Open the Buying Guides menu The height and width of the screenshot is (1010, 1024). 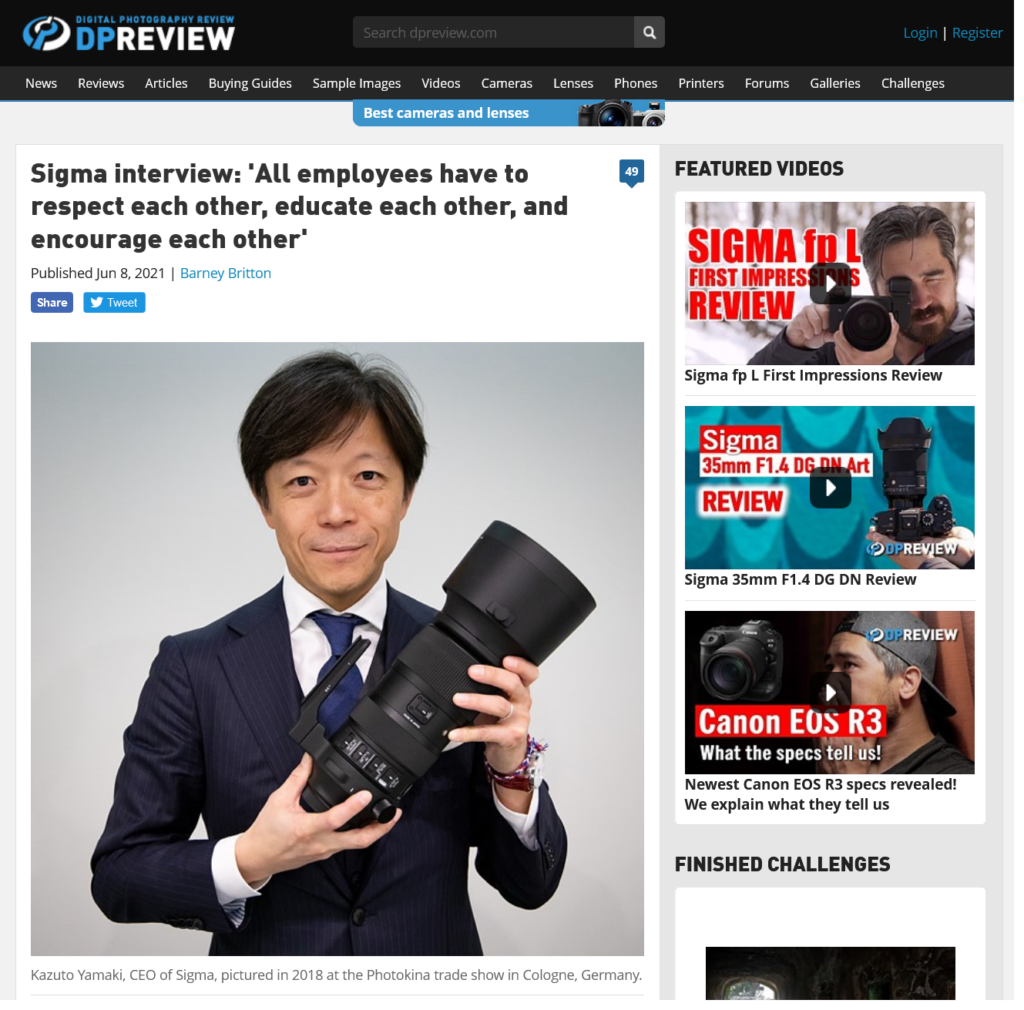250,83
